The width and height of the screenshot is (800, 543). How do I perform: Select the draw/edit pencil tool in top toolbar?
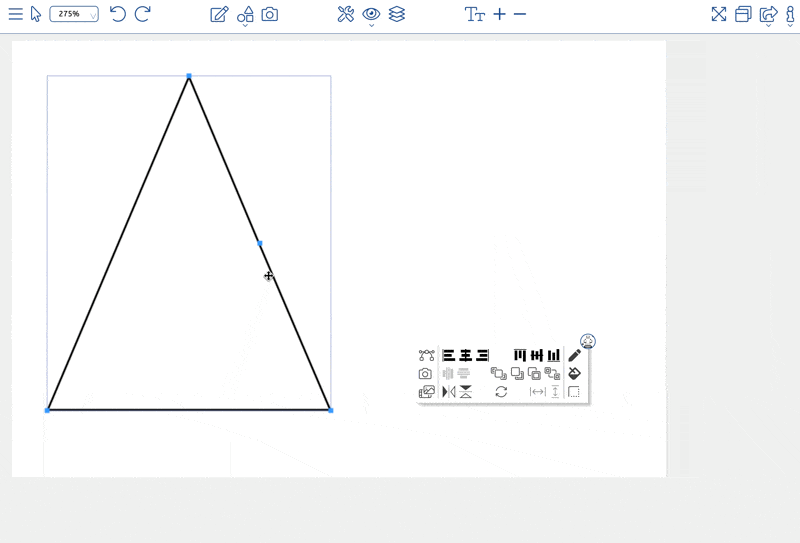(219, 14)
